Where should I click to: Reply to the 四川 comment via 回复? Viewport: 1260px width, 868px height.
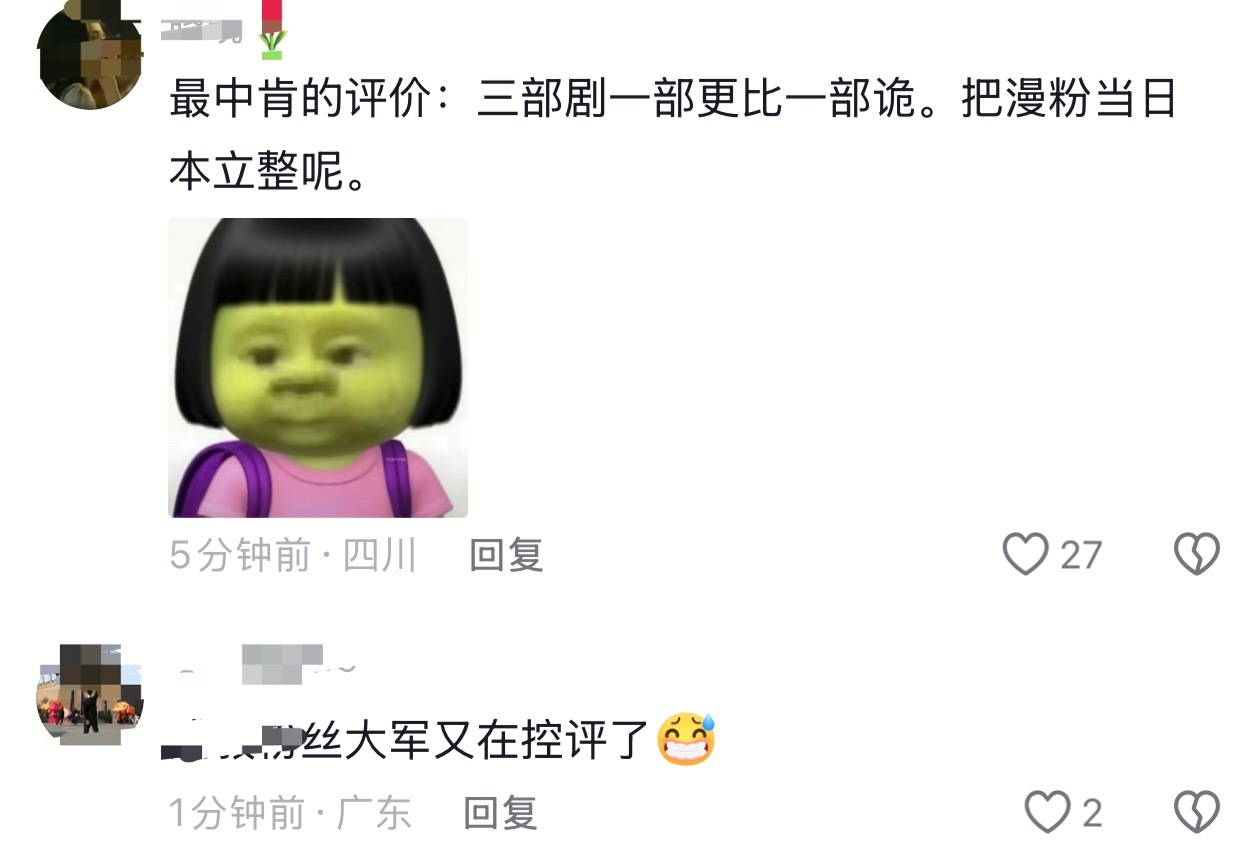click(506, 555)
